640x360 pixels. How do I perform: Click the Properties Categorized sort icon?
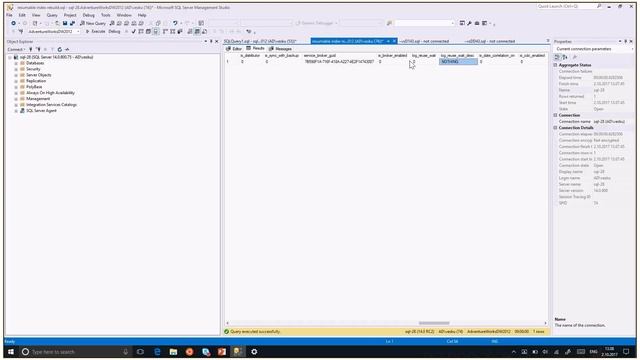point(558,57)
